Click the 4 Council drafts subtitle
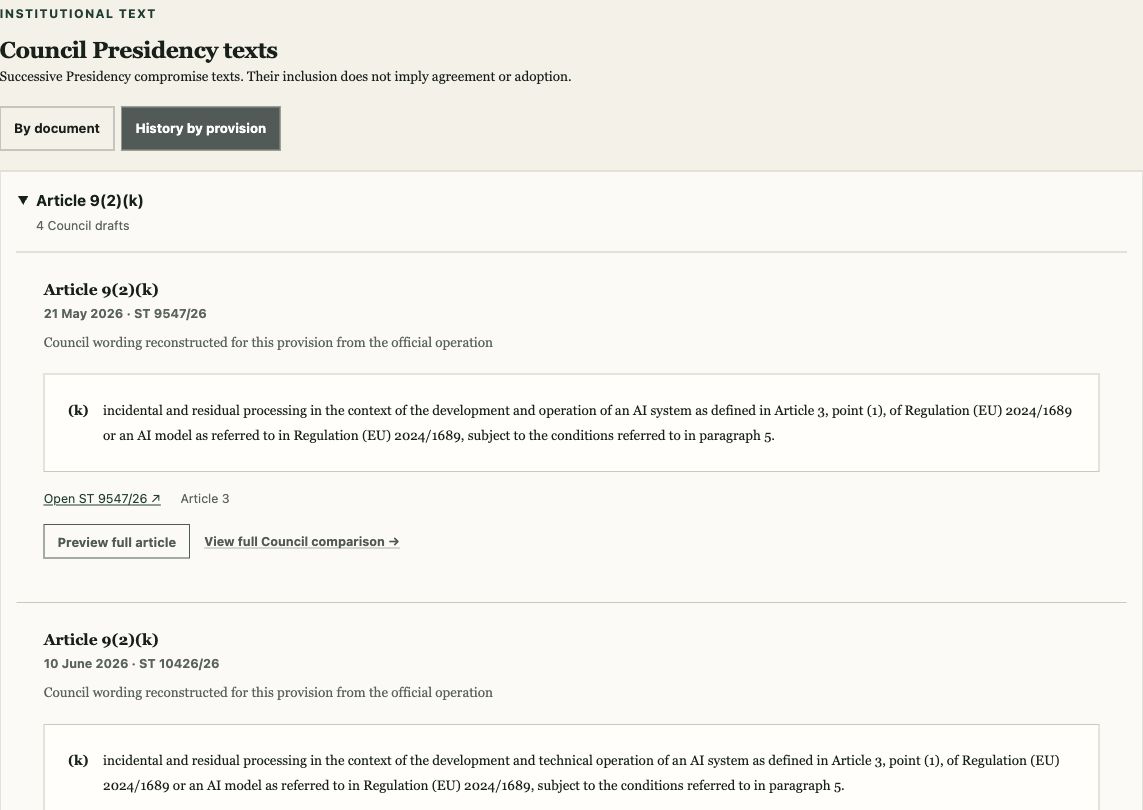 click(x=83, y=226)
